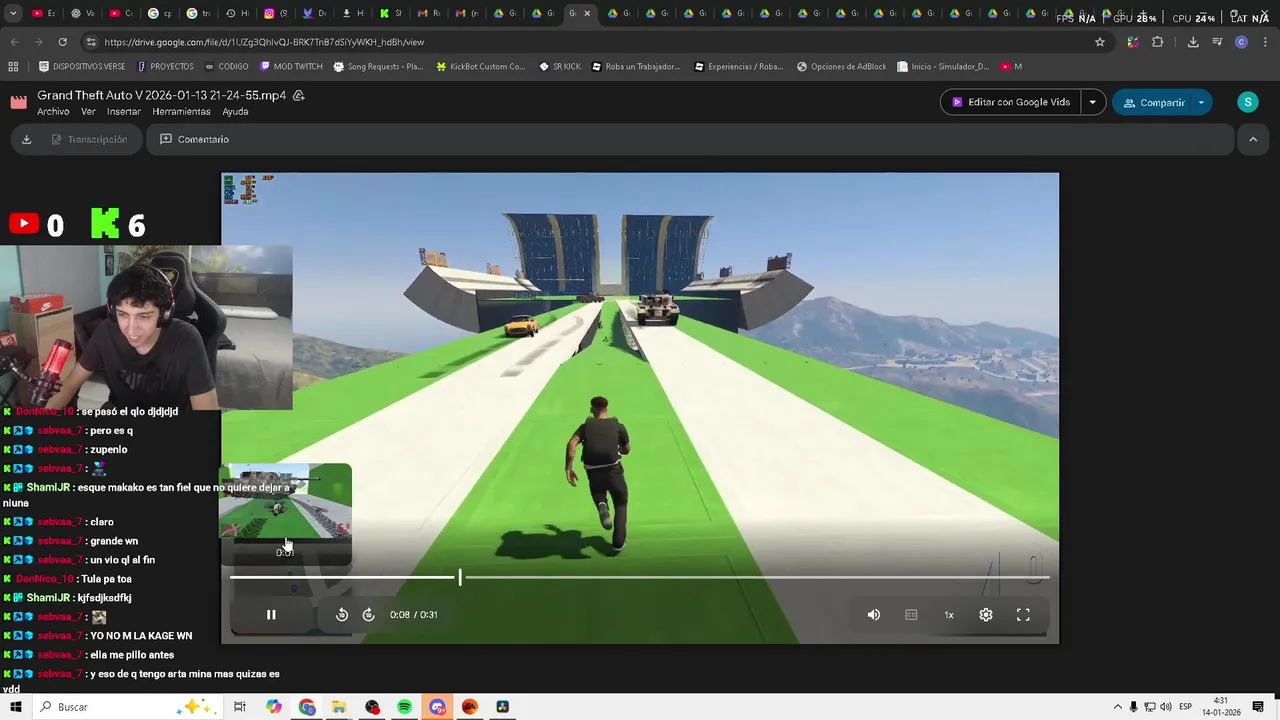Open Song Requests bookmark

378,66
